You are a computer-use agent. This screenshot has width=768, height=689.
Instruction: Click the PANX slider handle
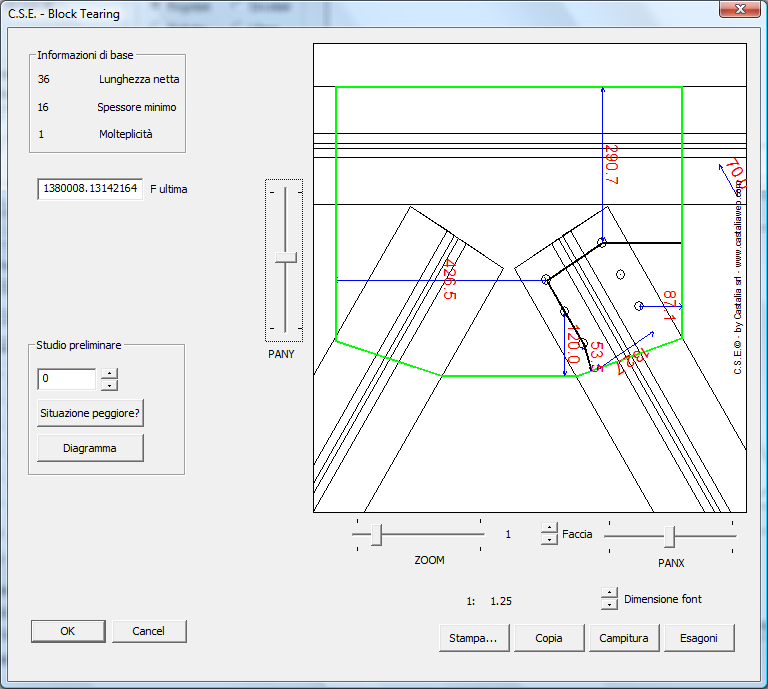click(x=670, y=537)
